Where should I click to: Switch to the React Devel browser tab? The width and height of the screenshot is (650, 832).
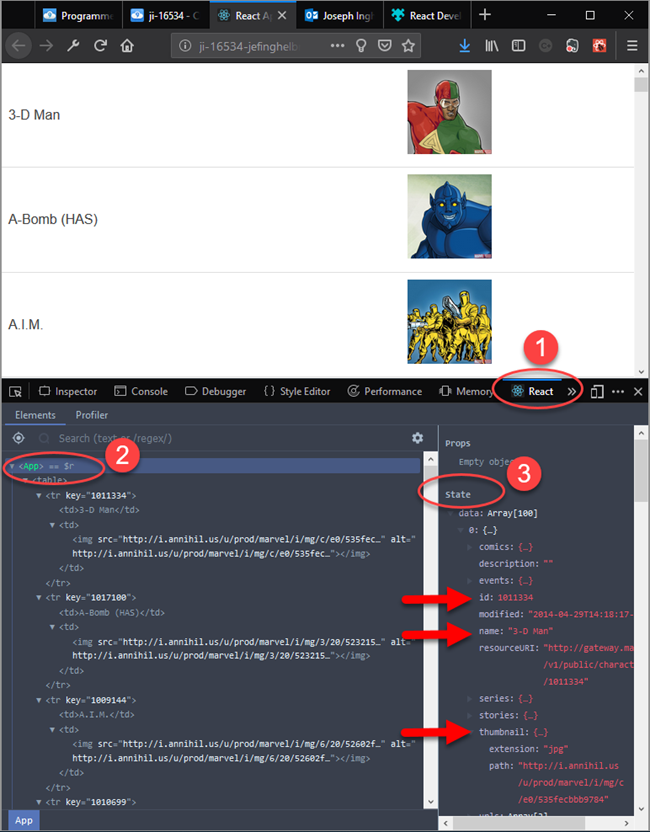[426, 15]
